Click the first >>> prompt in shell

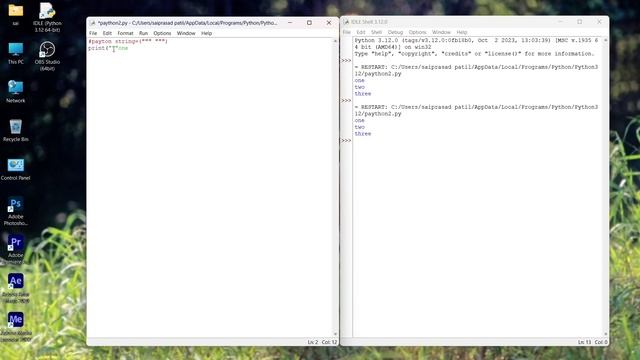coord(346,60)
